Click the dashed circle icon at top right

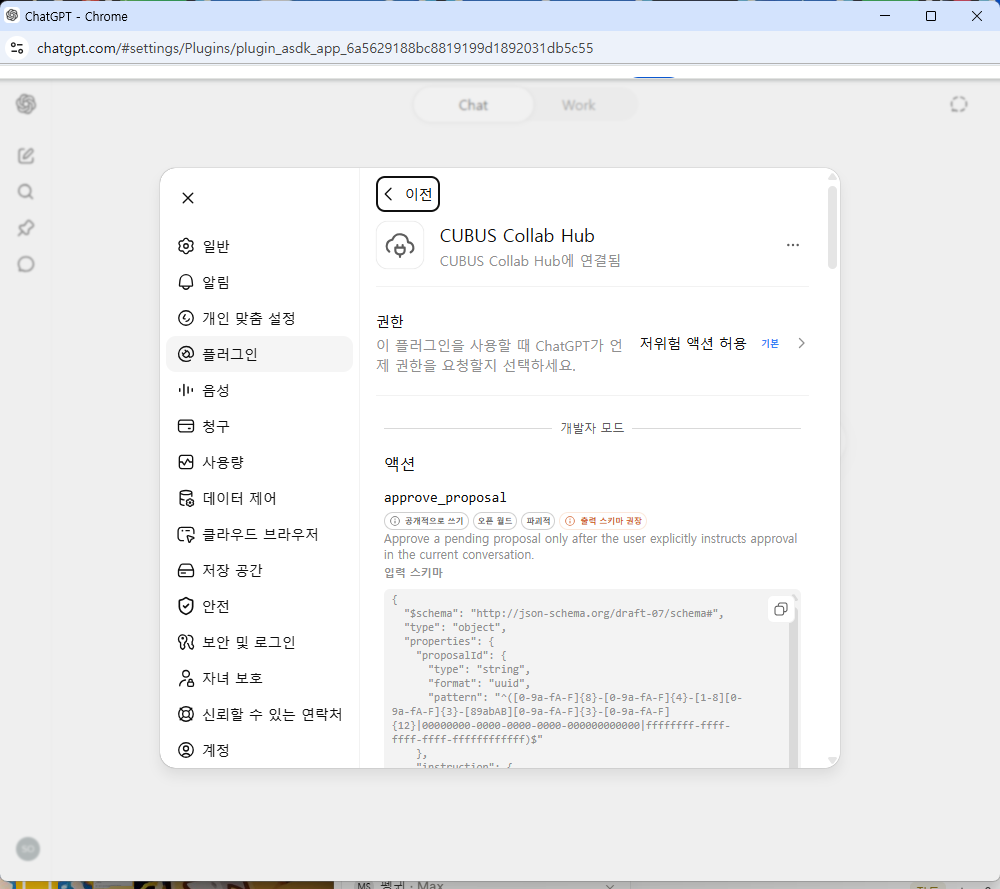[959, 105]
